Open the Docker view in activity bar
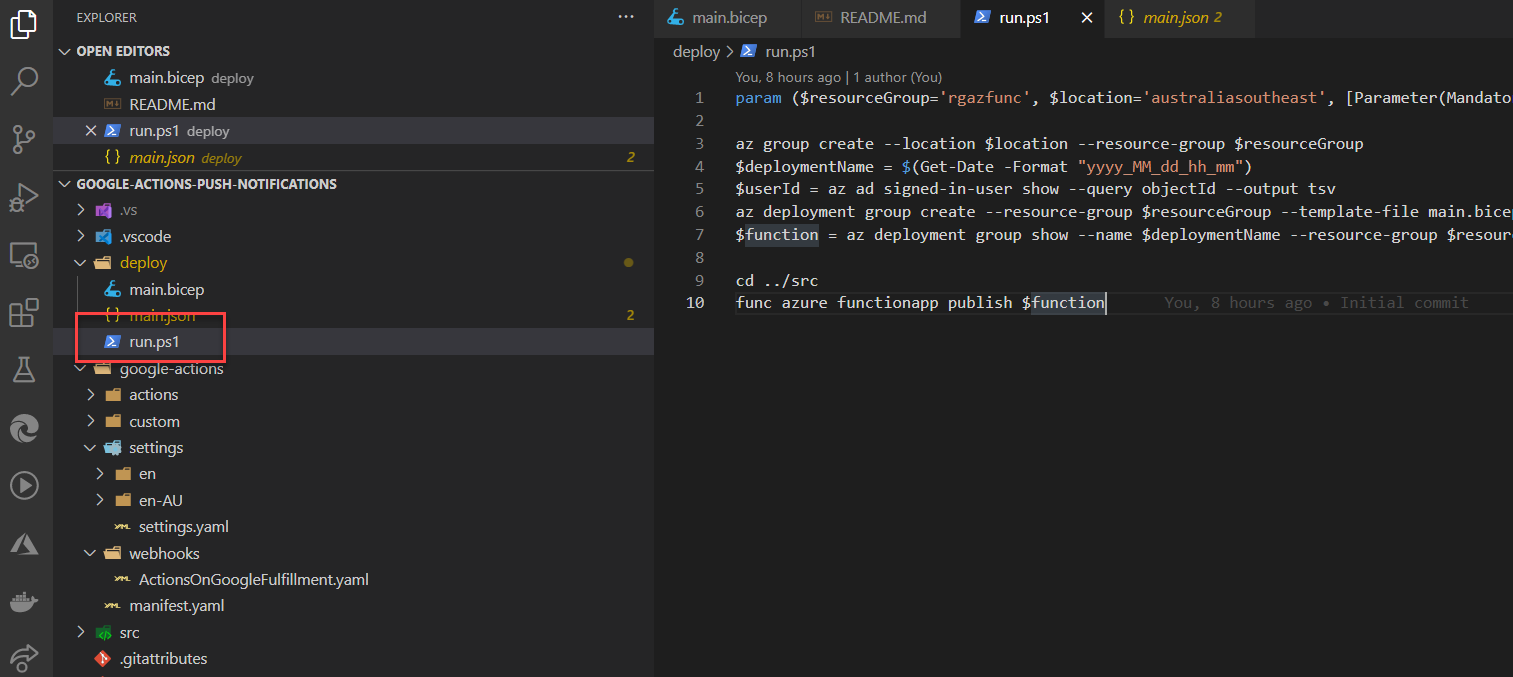This screenshot has height=677, width=1513. coord(24,602)
